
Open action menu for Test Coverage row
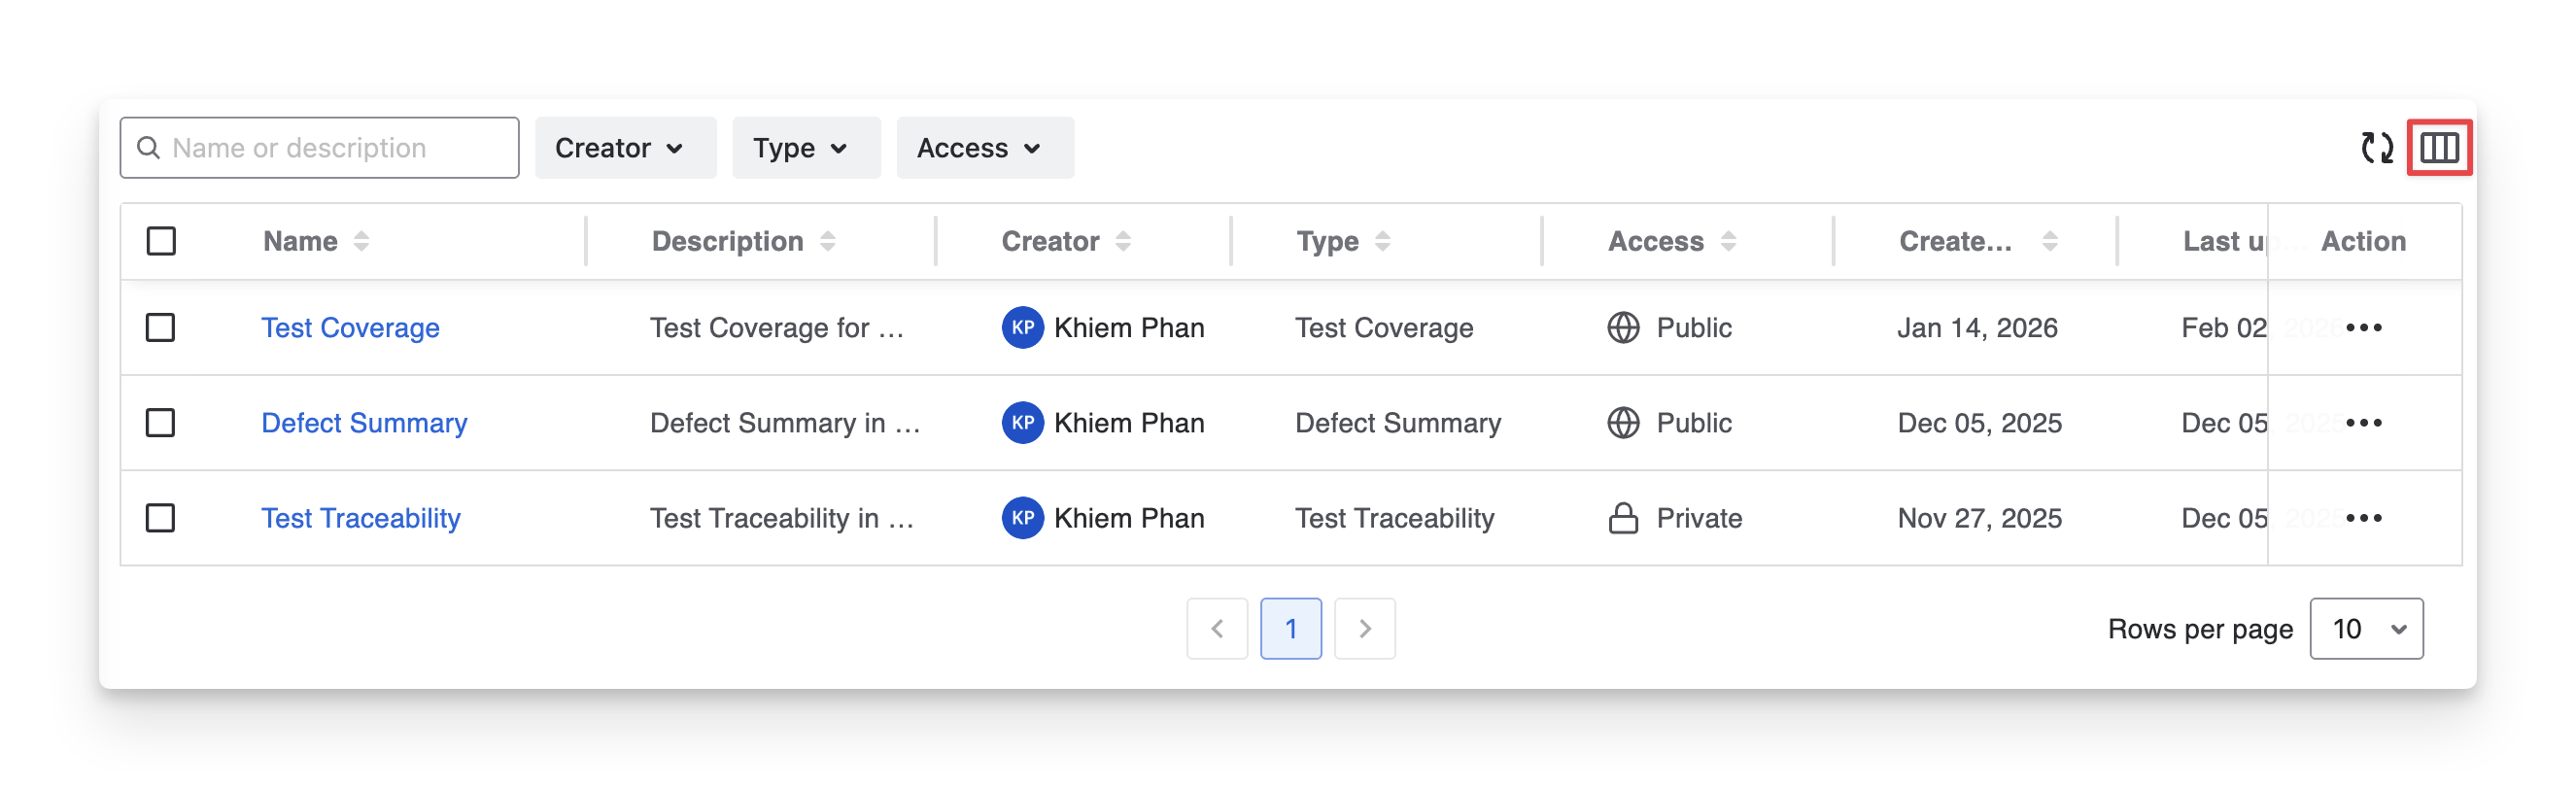pyautogui.click(x=2363, y=328)
